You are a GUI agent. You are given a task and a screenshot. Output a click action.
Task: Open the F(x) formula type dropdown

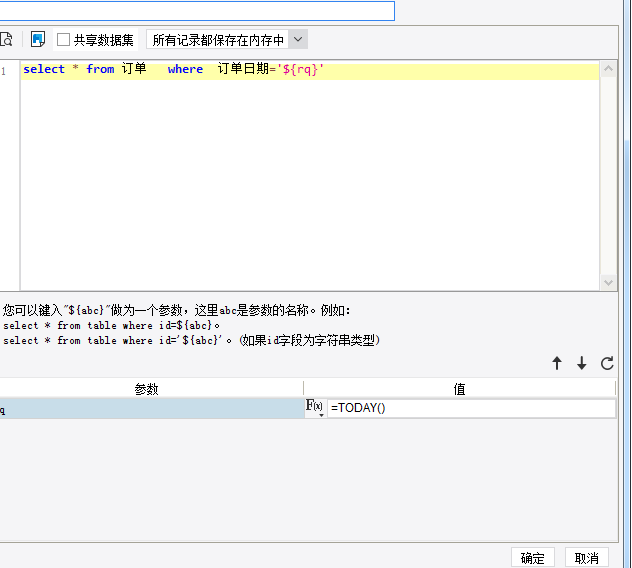315,408
